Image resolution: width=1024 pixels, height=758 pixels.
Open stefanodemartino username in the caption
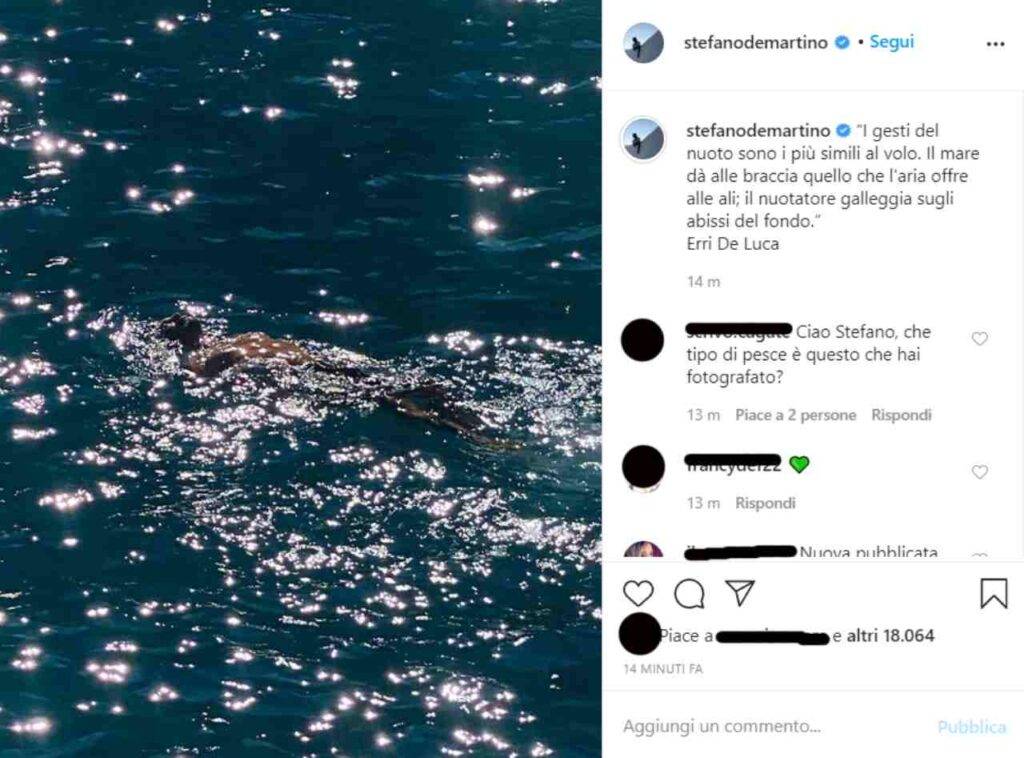pos(758,131)
